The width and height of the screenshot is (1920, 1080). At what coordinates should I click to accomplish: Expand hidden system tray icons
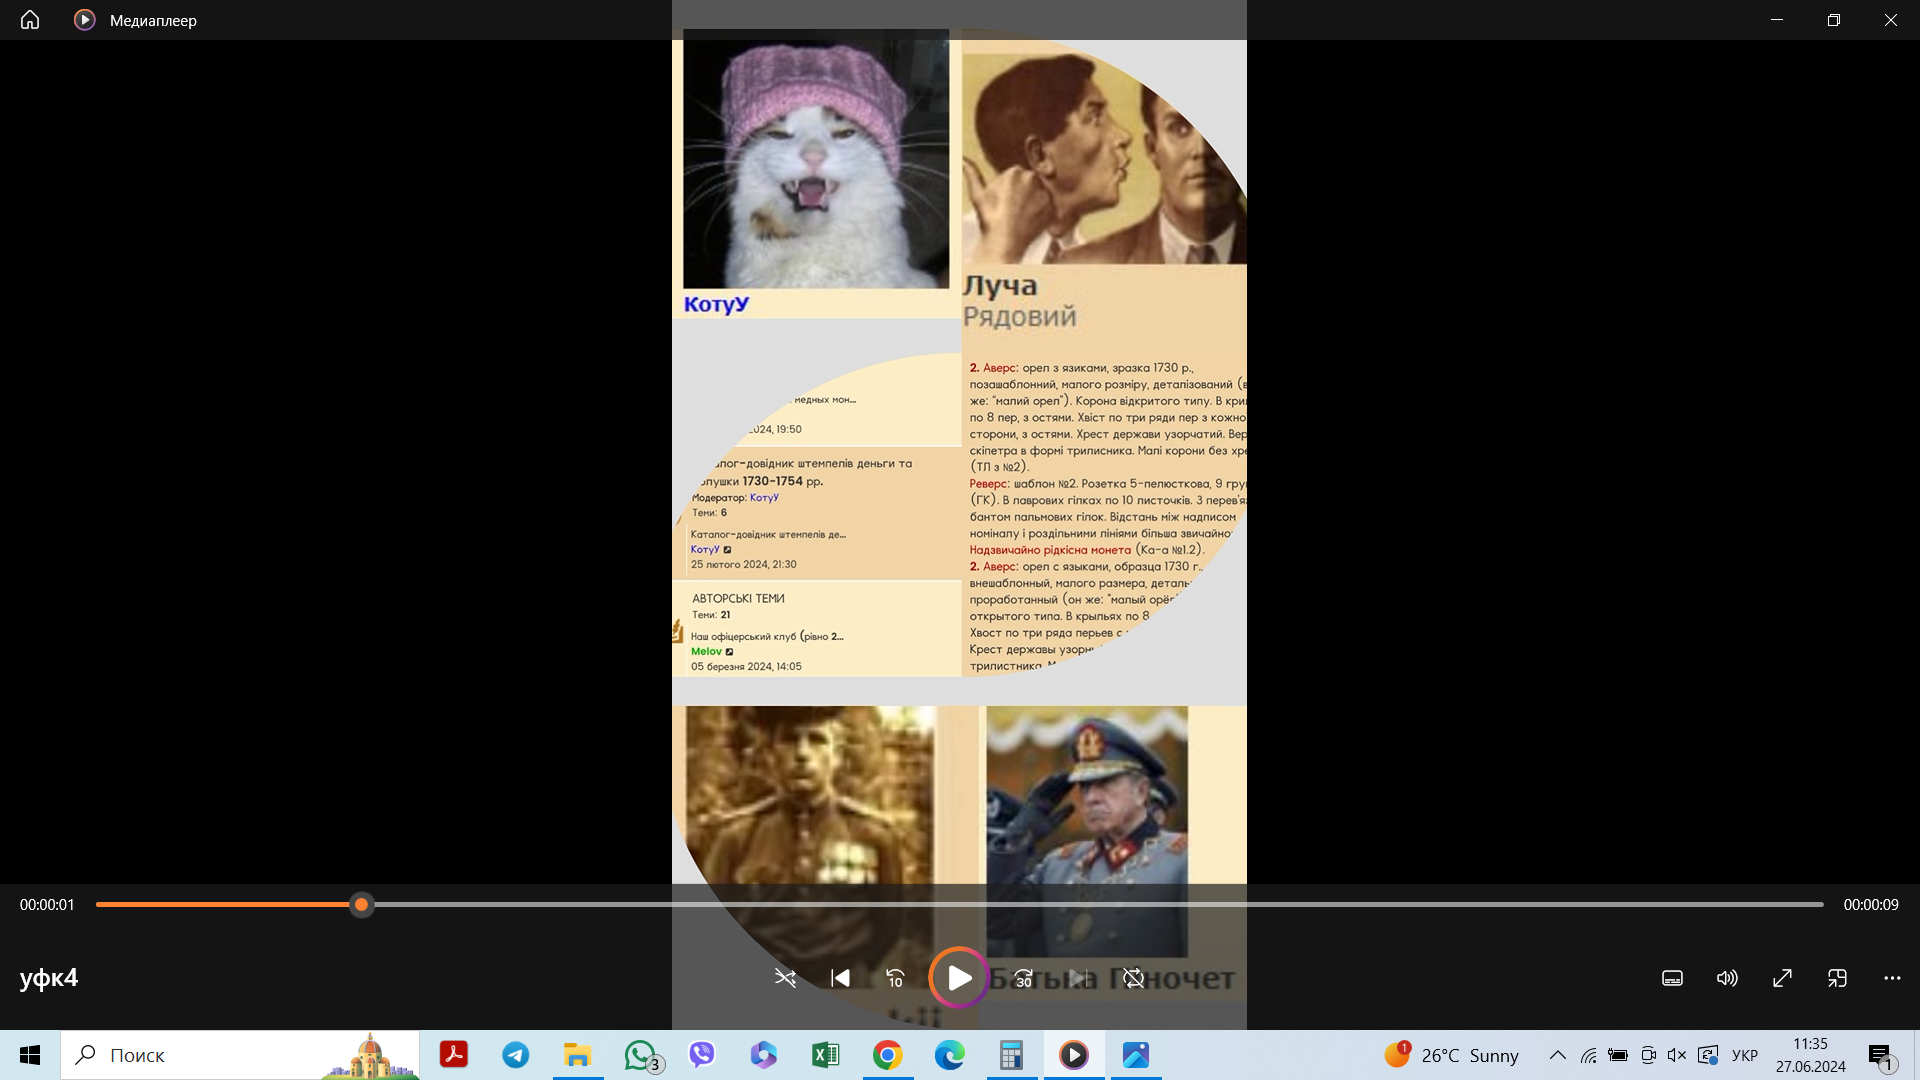1558,1055
